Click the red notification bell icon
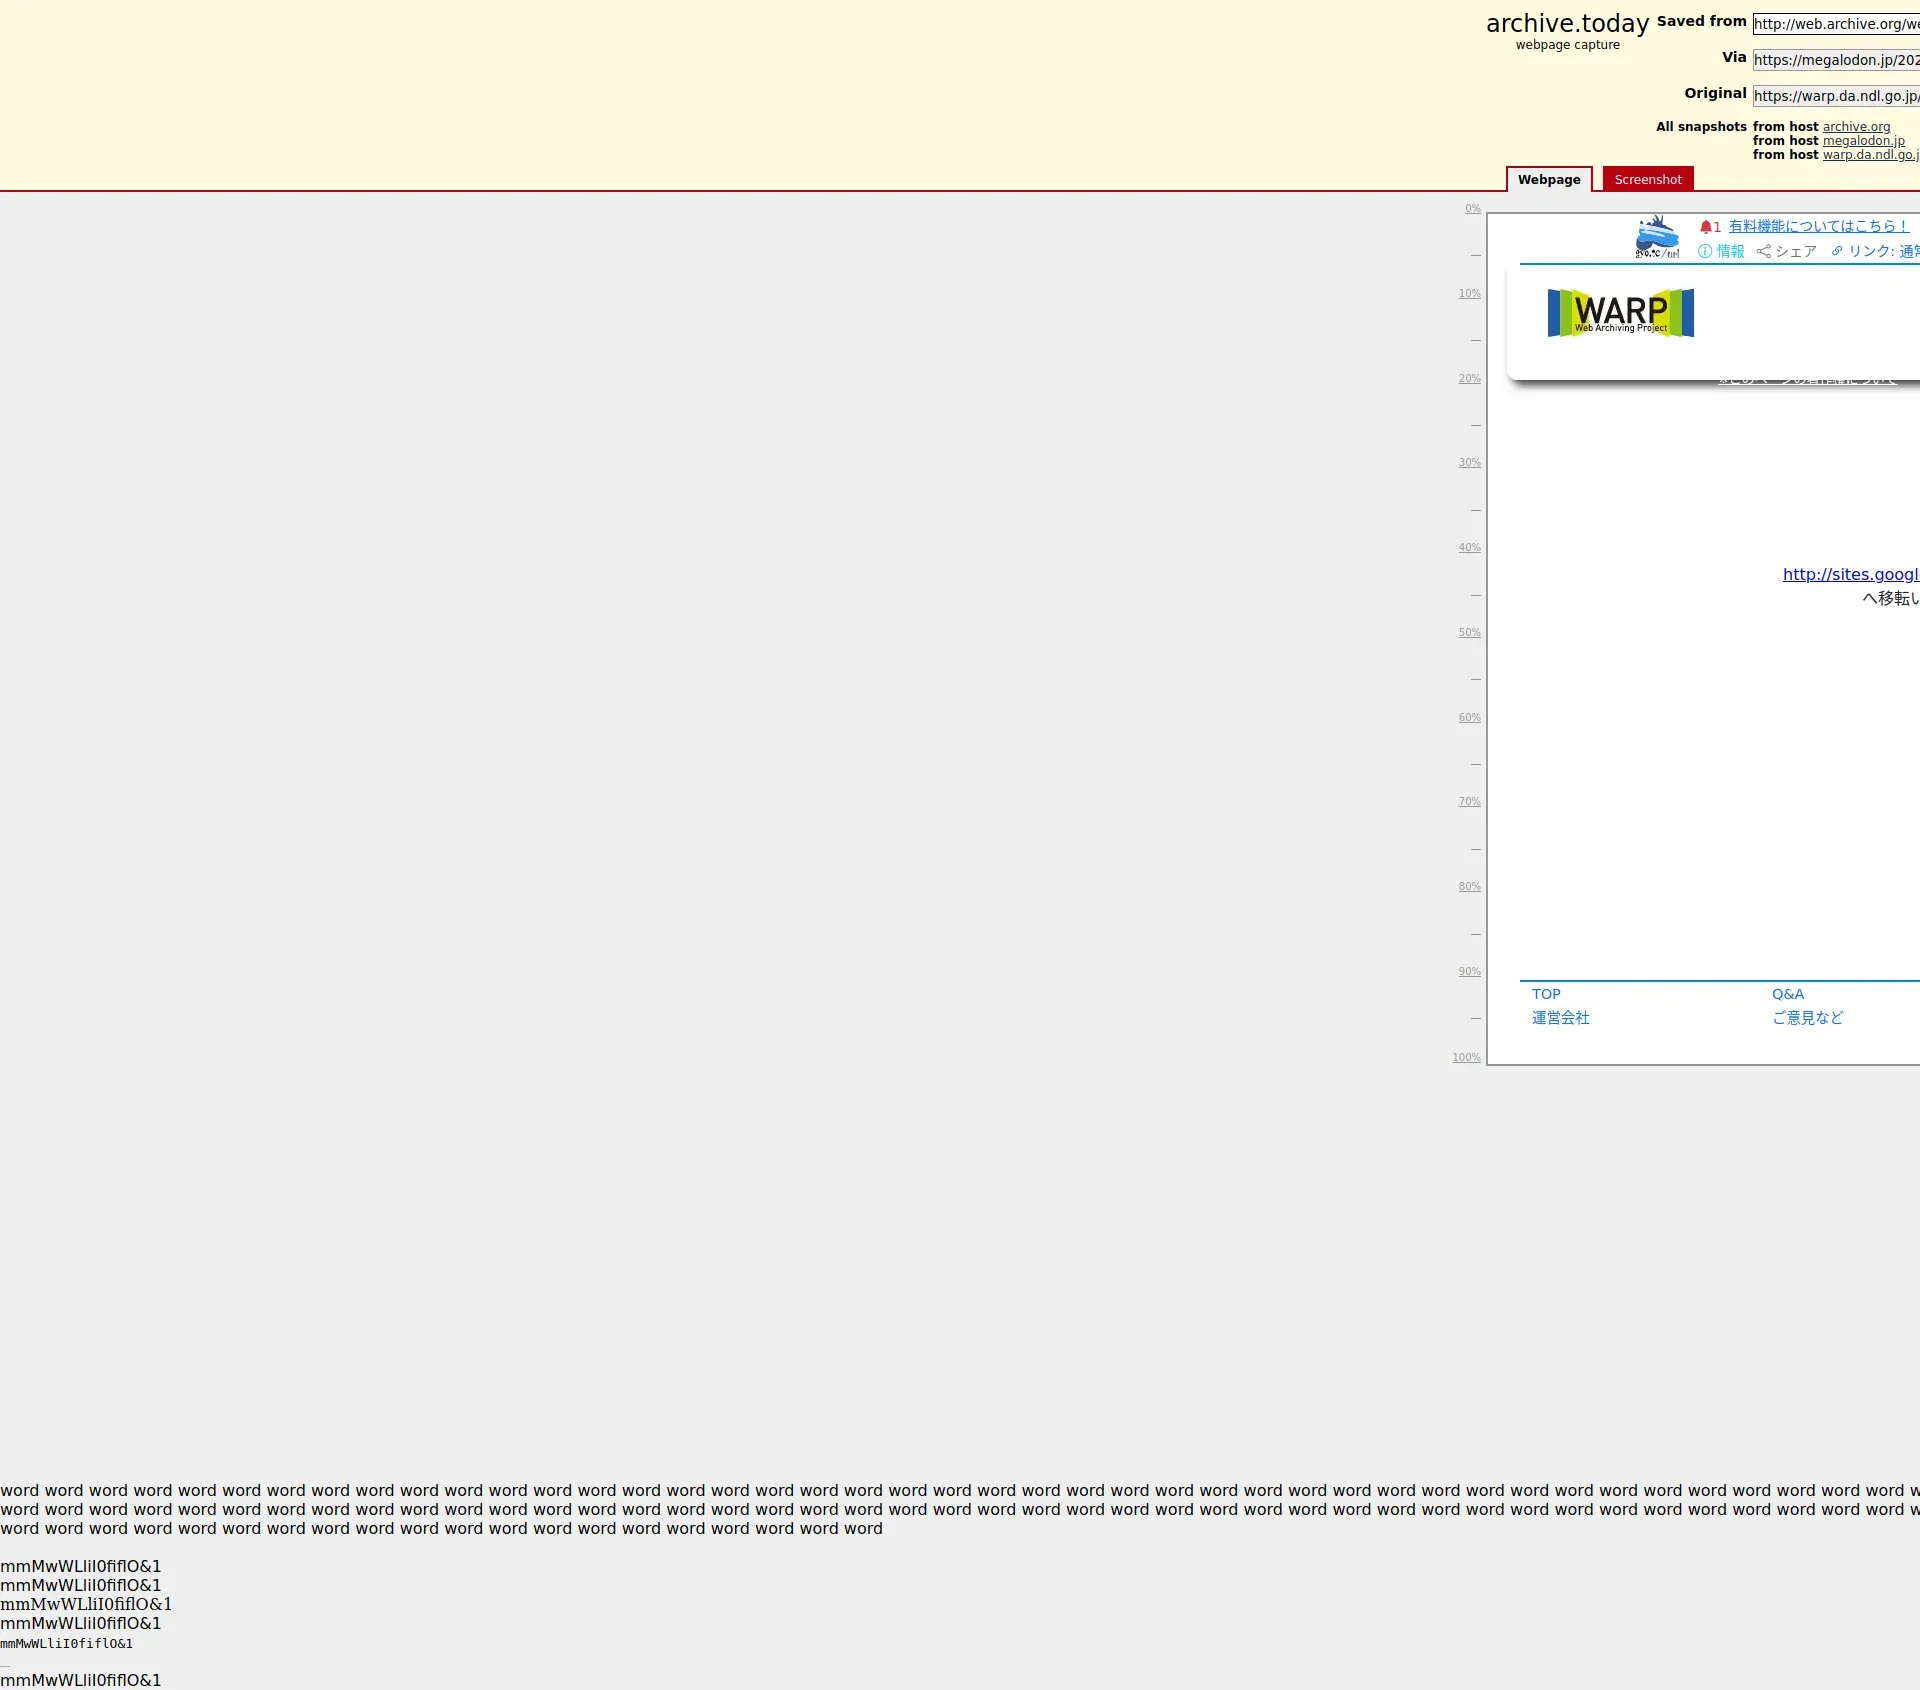The width and height of the screenshot is (1920, 1690). [1706, 227]
